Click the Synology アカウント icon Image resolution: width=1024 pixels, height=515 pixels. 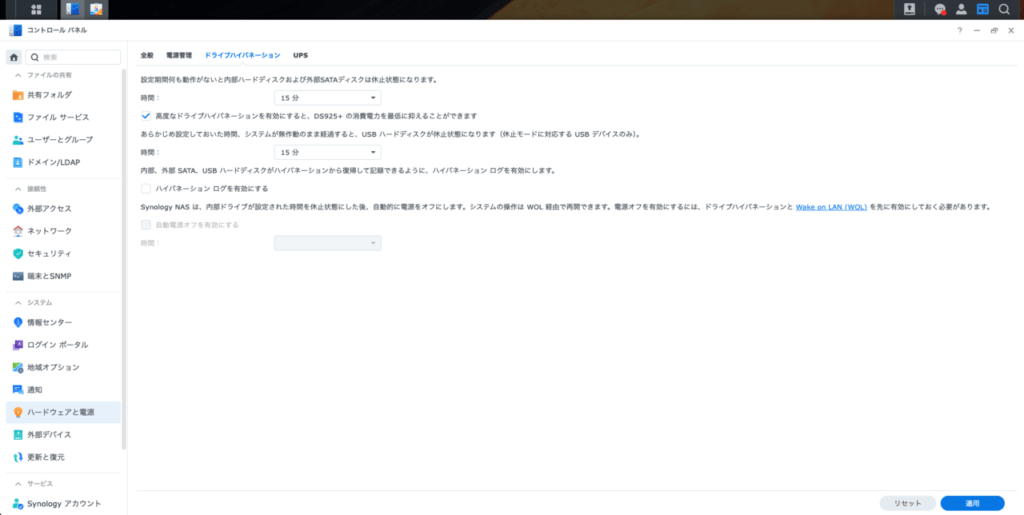coord(18,504)
